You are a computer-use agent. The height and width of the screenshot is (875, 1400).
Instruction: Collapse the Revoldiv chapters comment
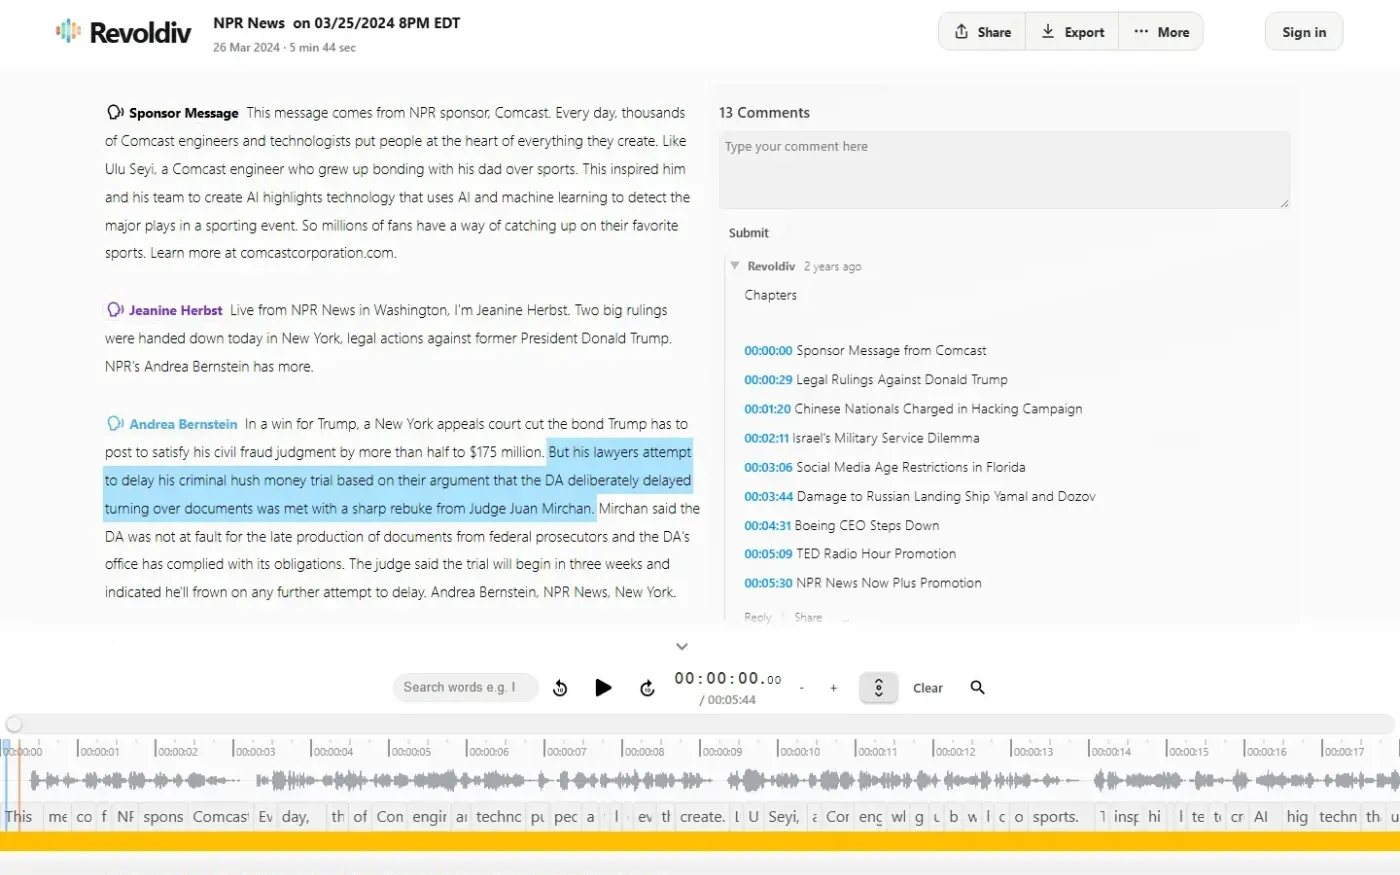point(735,266)
